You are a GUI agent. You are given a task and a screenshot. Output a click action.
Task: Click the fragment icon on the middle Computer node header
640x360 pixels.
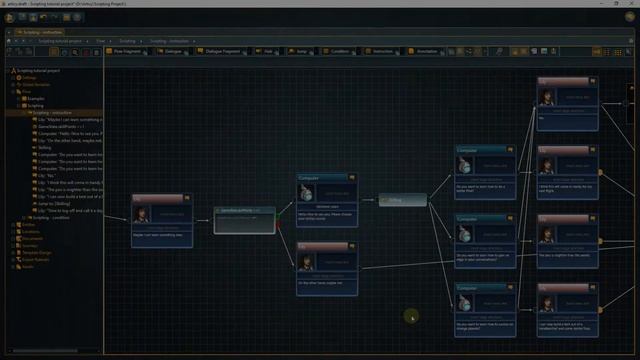point(352,178)
